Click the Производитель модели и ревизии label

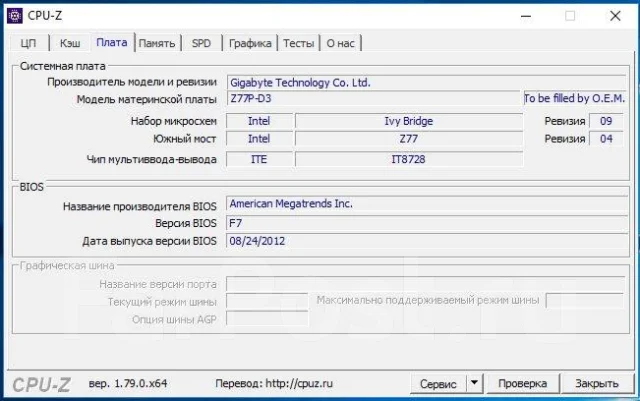tap(132, 82)
